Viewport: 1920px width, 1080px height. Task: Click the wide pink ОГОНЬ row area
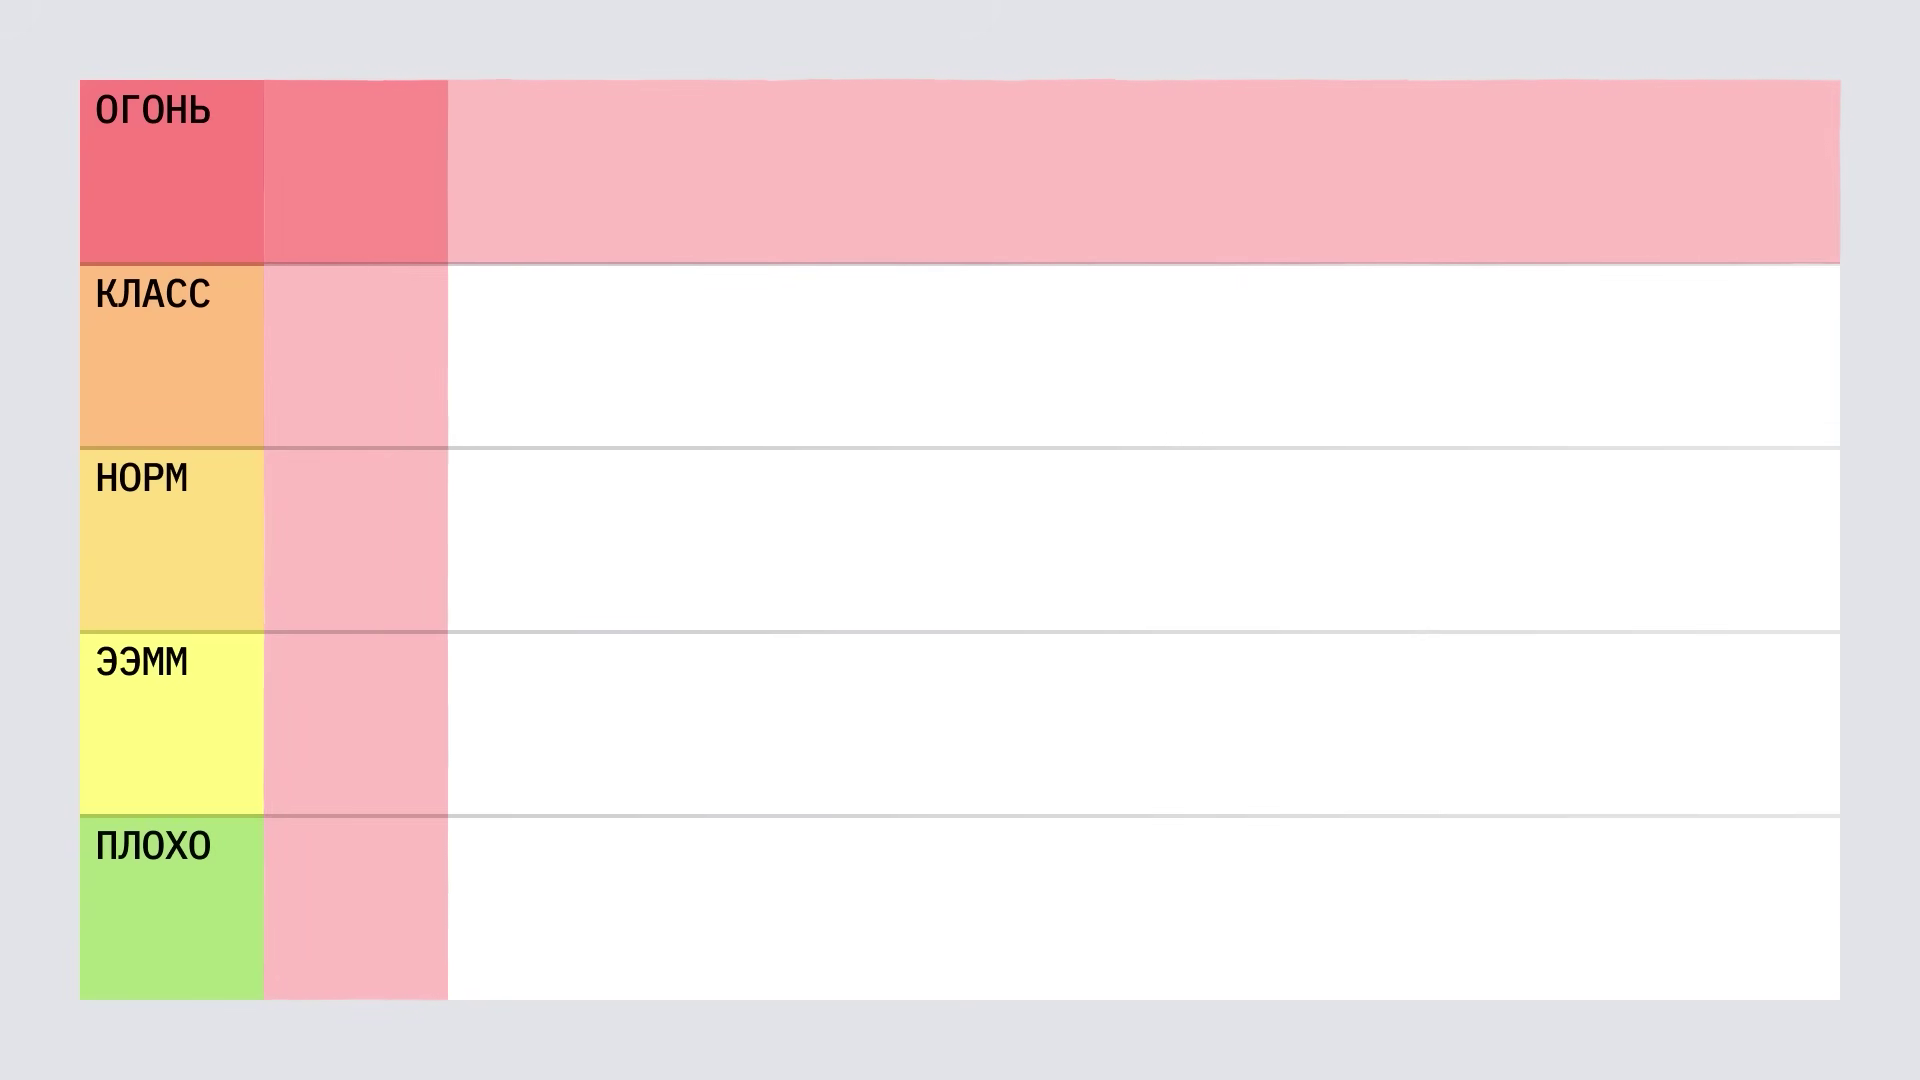coord(1143,171)
